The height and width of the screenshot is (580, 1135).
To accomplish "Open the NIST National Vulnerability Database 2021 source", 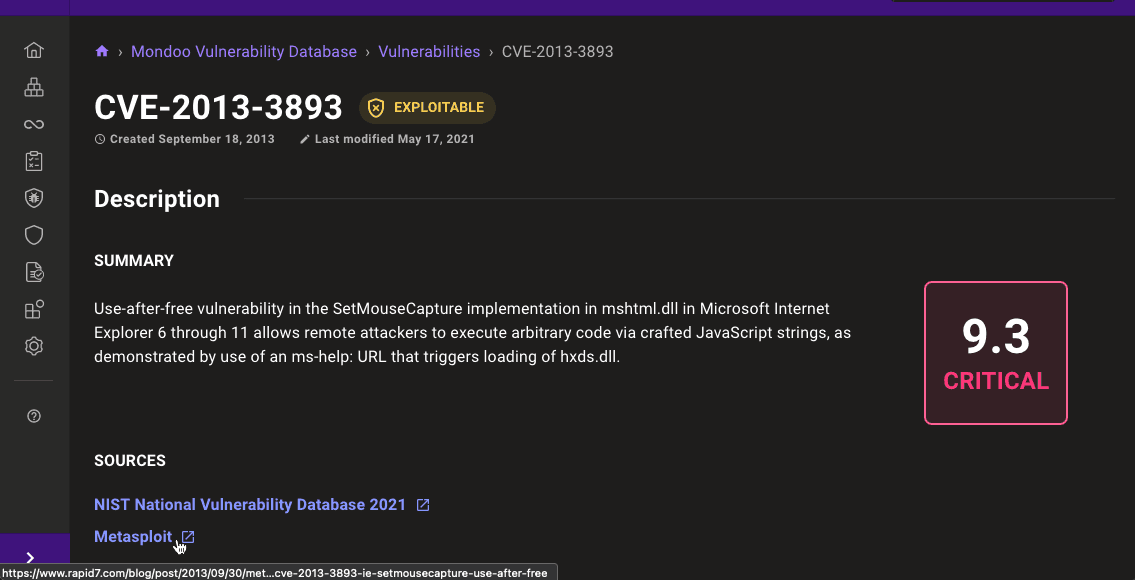I will pyautogui.click(x=249, y=504).
